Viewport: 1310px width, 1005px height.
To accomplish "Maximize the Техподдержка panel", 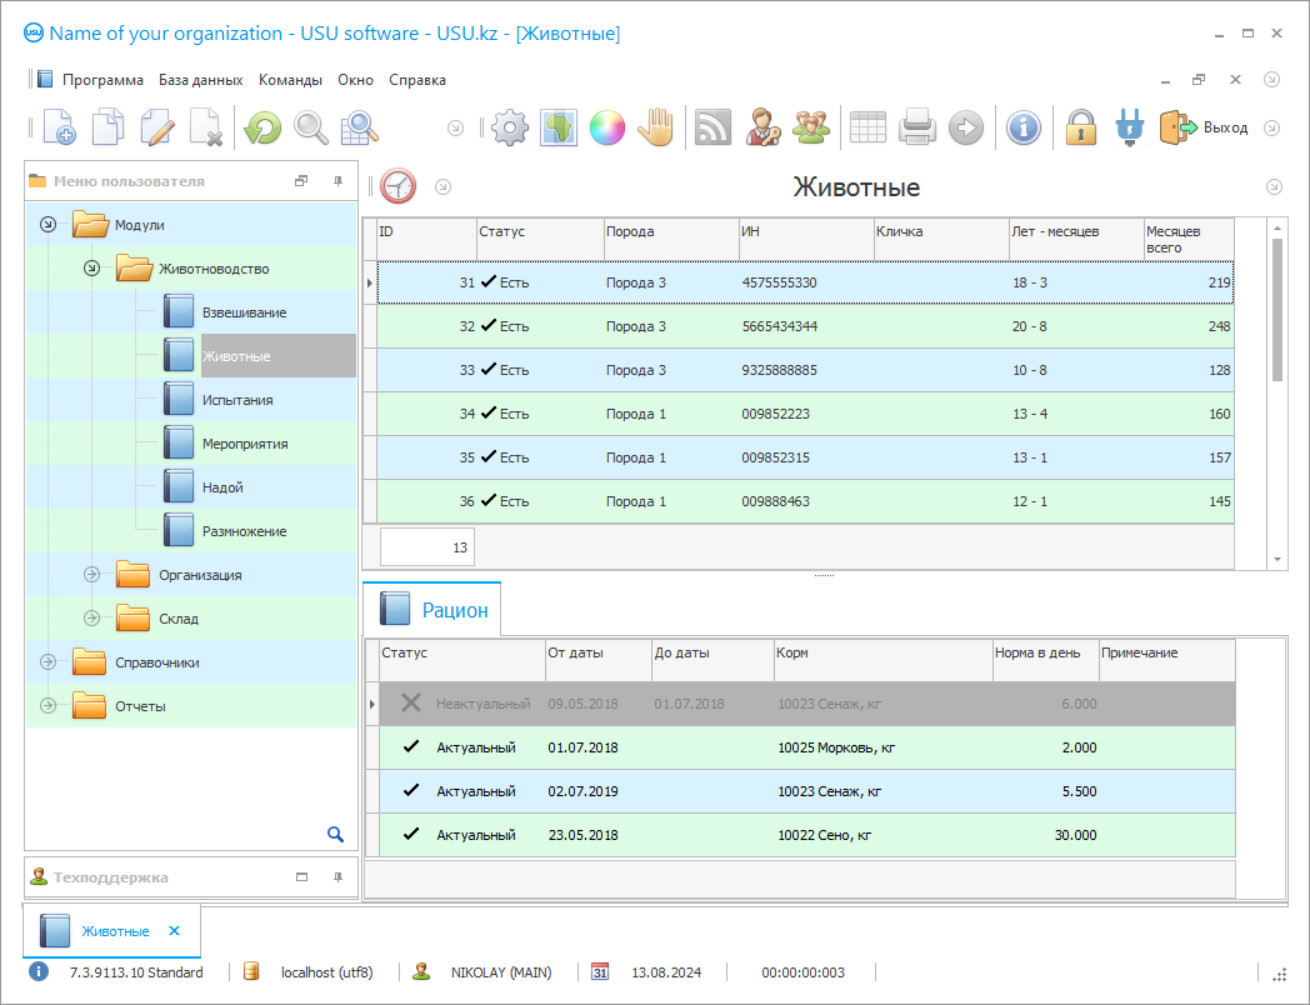I will tap(302, 877).
